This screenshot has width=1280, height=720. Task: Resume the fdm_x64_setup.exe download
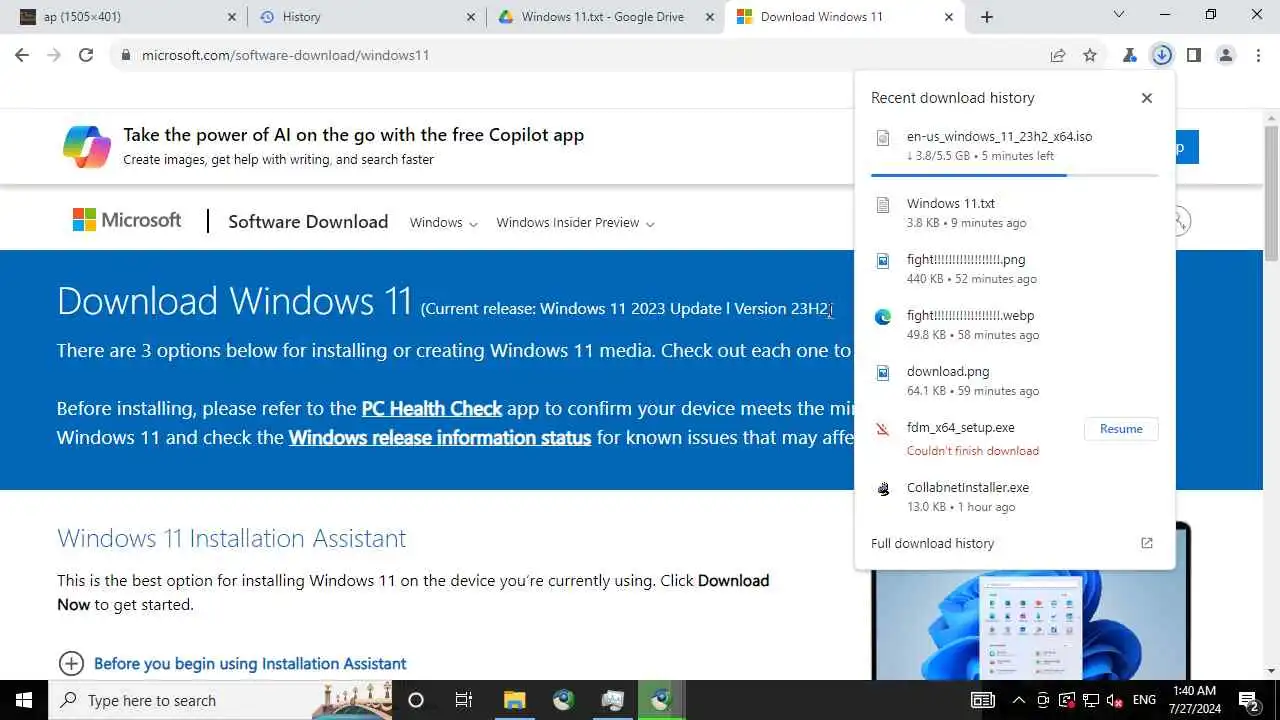[1121, 429]
